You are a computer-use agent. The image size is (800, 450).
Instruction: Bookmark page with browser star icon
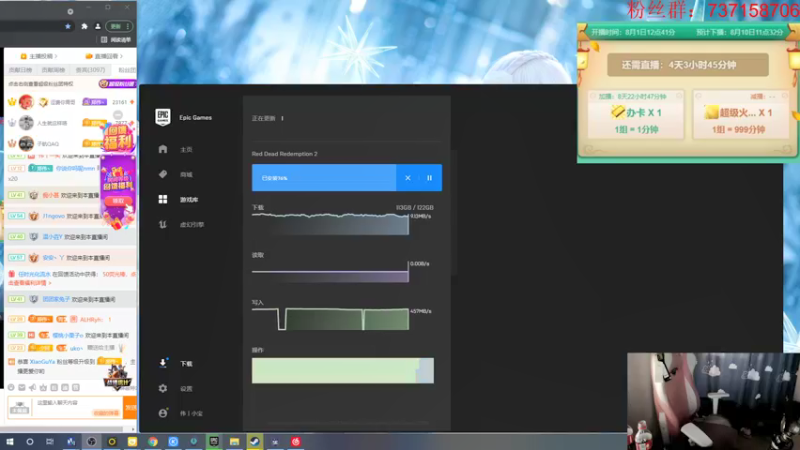tap(68, 26)
